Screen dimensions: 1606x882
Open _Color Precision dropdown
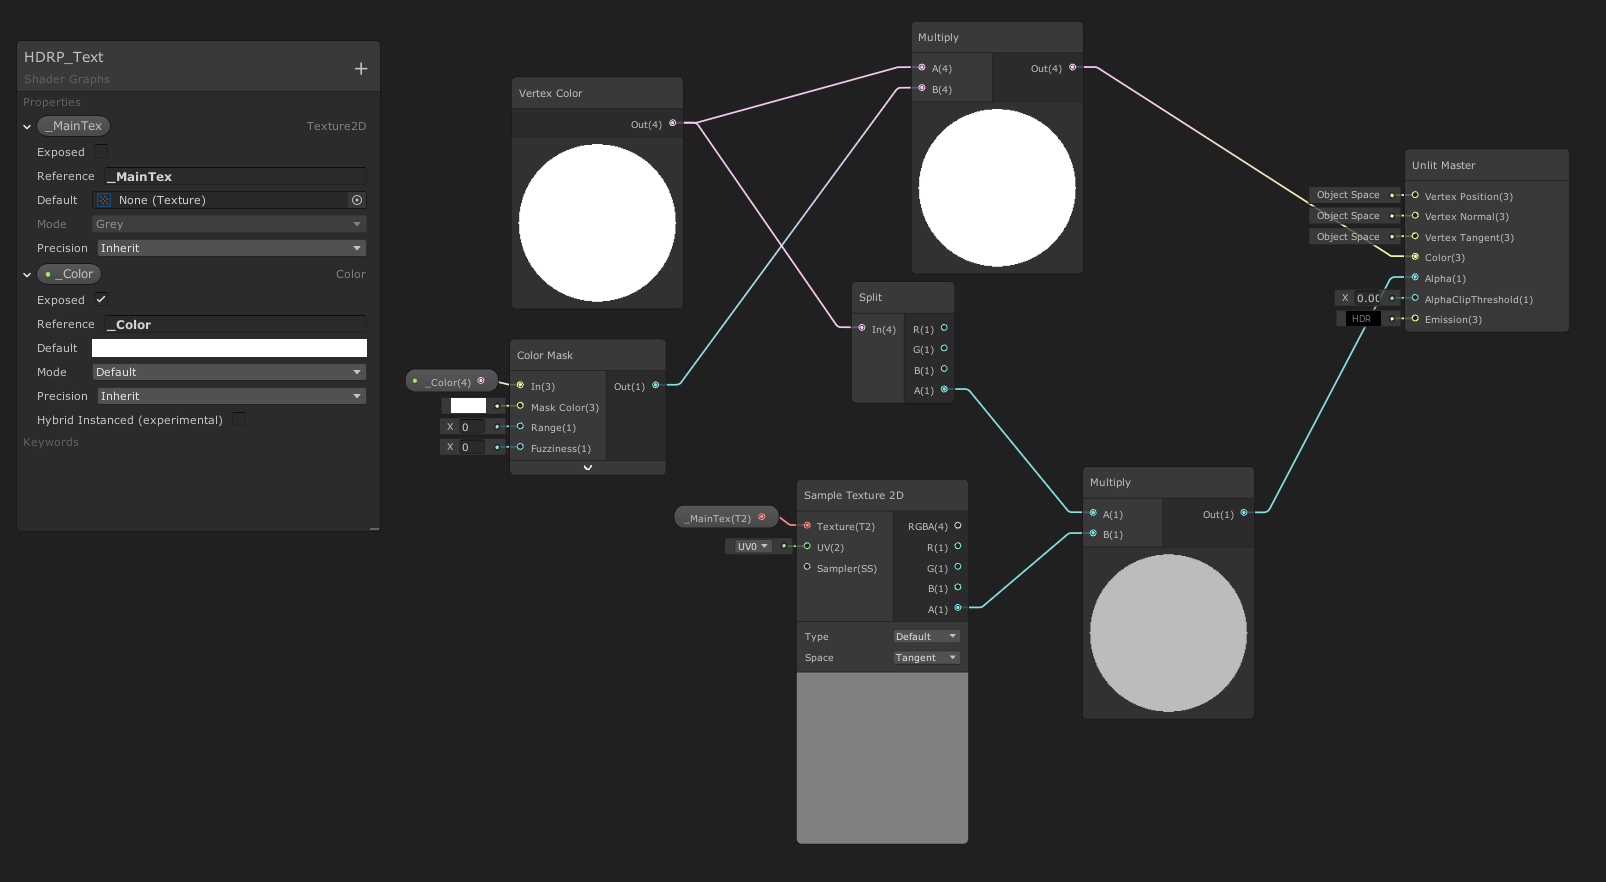[x=231, y=396]
